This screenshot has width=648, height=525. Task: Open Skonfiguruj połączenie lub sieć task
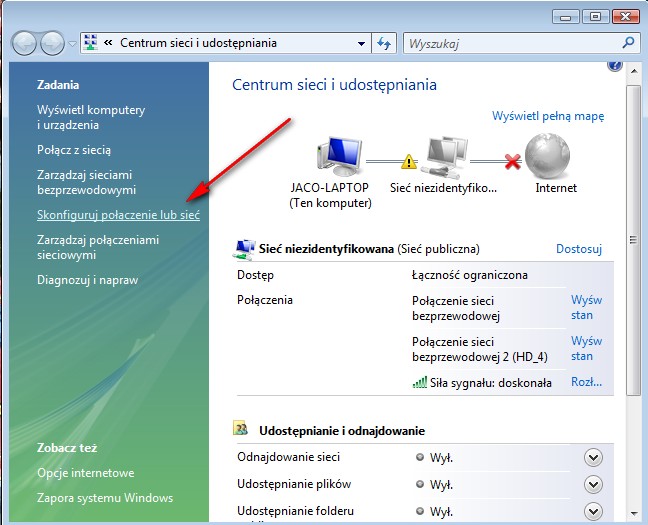[x=118, y=214]
